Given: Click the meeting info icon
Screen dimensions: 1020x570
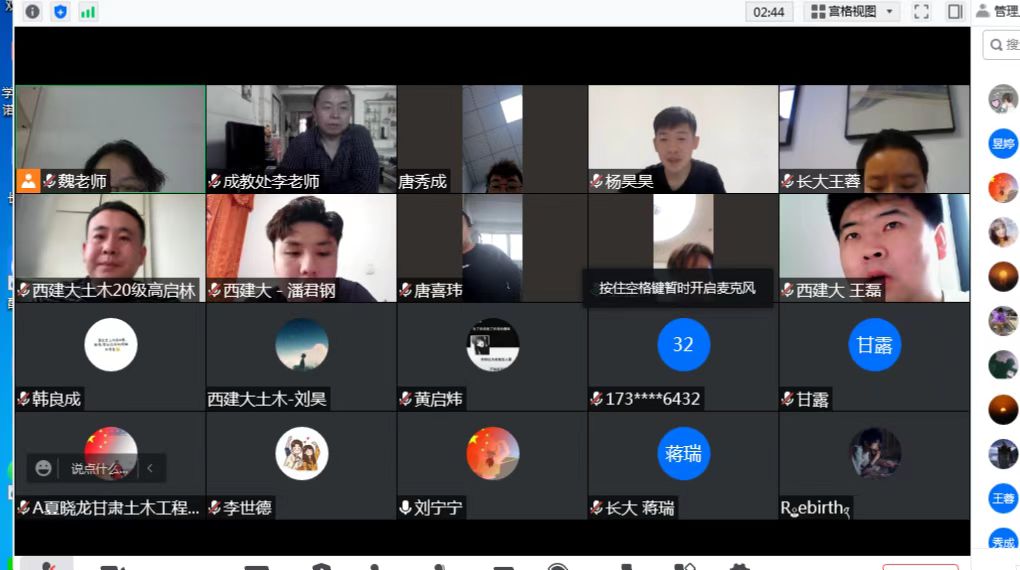Looking at the screenshot, I should 33,12.
